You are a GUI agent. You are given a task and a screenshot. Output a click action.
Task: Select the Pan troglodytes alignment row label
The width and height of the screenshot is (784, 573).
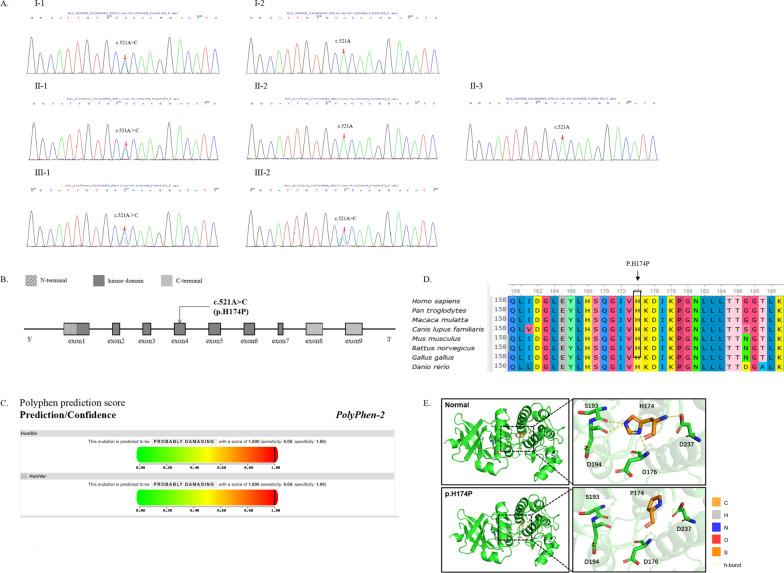[439, 310]
